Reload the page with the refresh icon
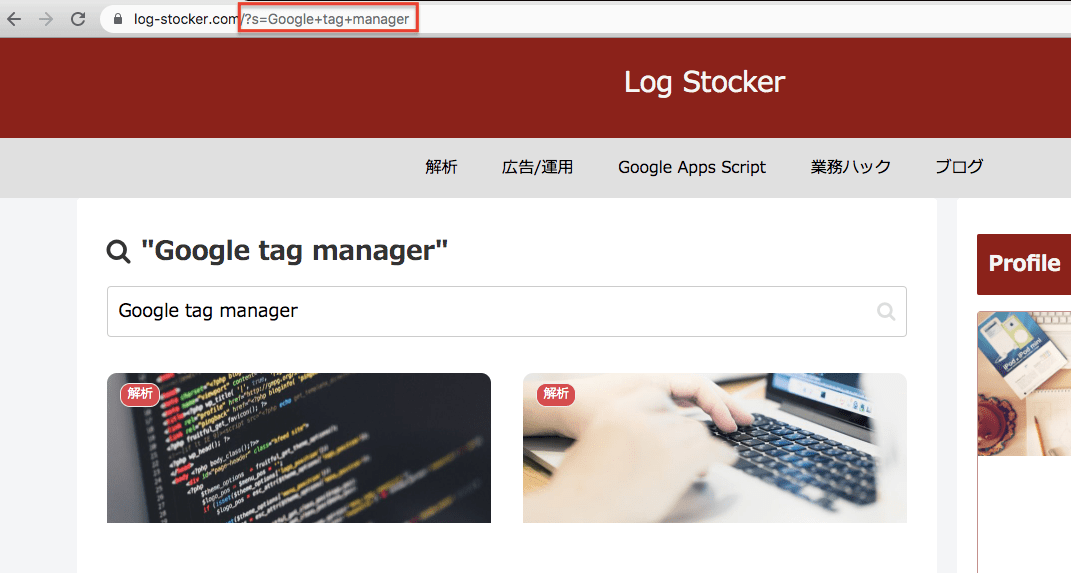 [x=78, y=19]
